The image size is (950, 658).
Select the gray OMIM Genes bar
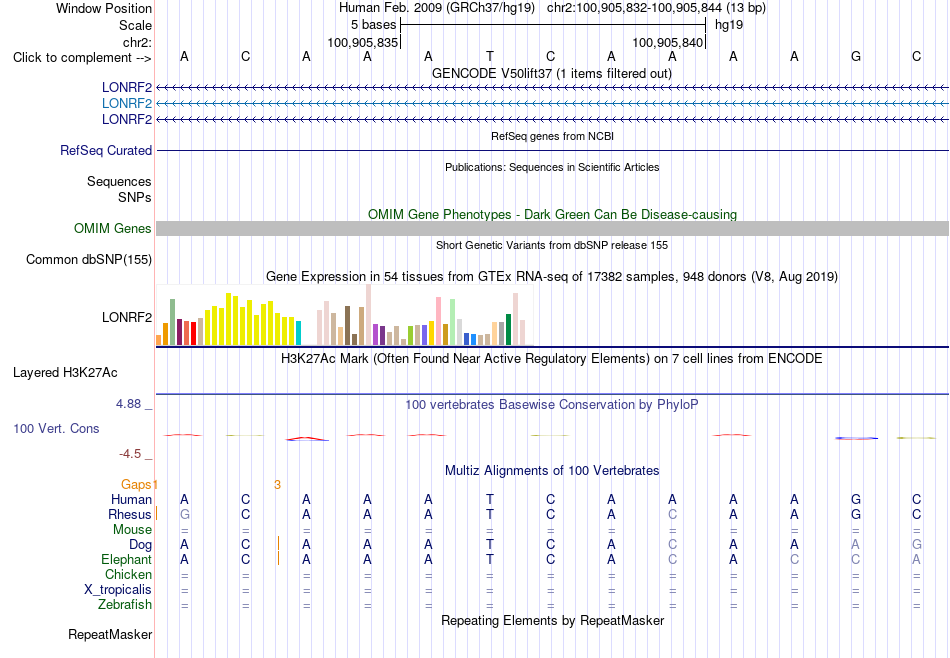pos(552,228)
